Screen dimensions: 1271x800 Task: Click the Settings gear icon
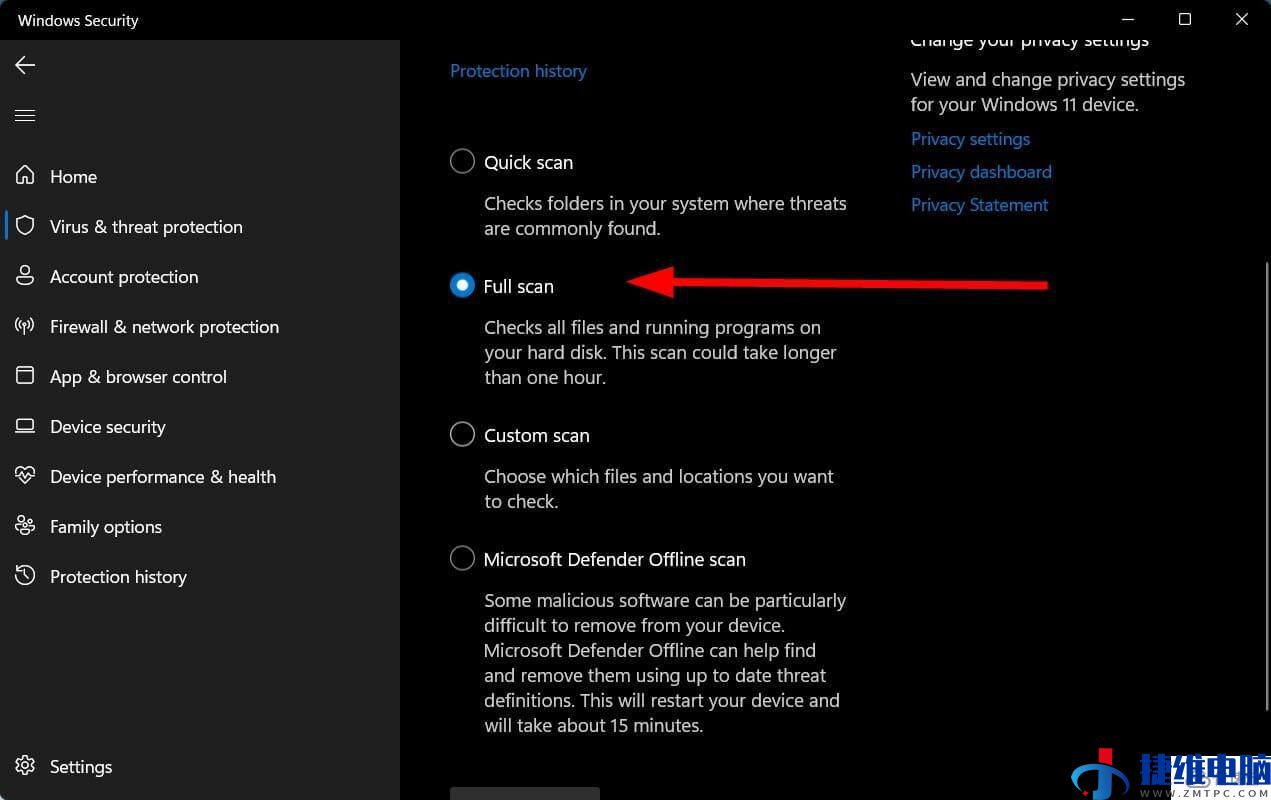[x=25, y=766]
